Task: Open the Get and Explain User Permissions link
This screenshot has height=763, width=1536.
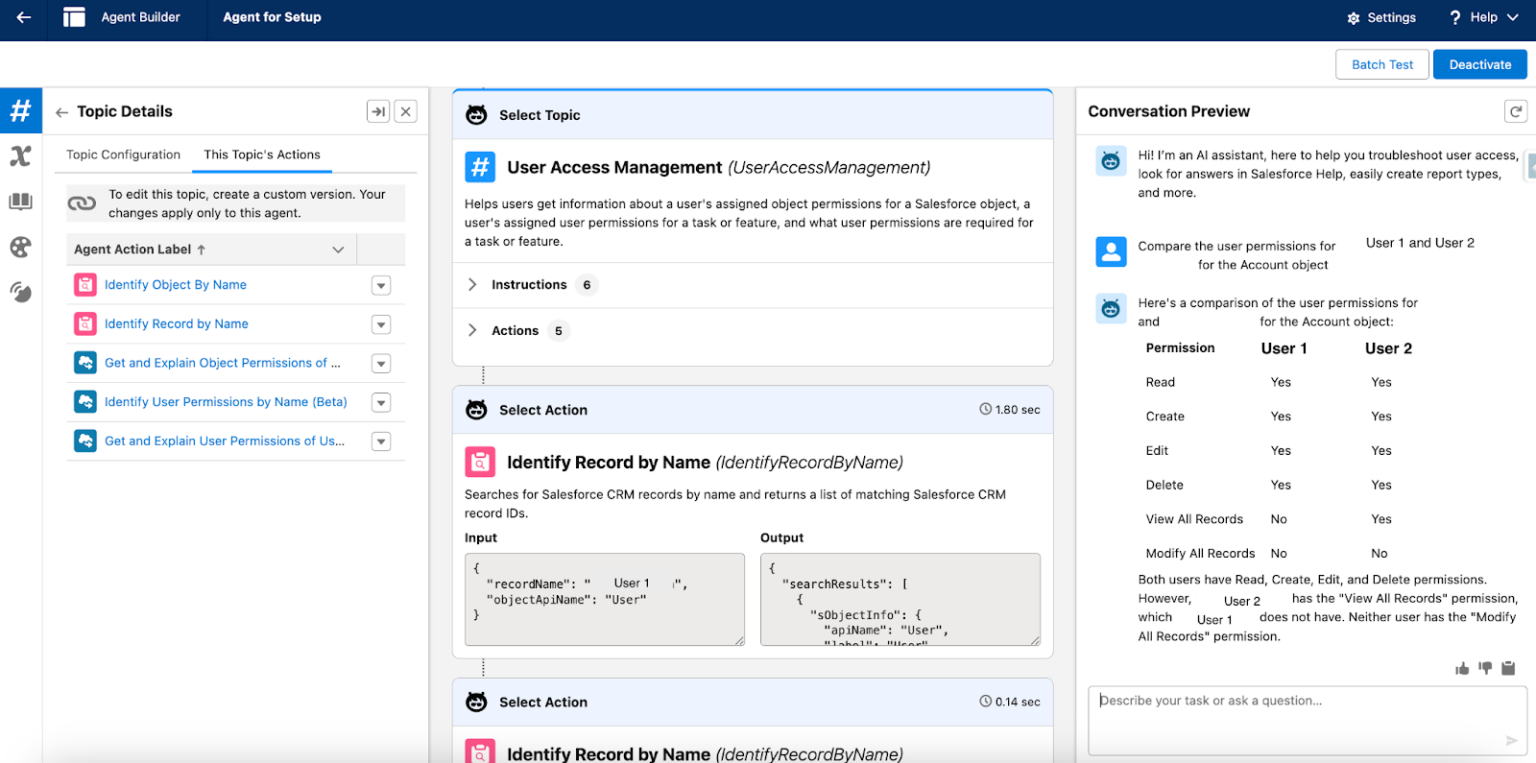Action: point(225,441)
